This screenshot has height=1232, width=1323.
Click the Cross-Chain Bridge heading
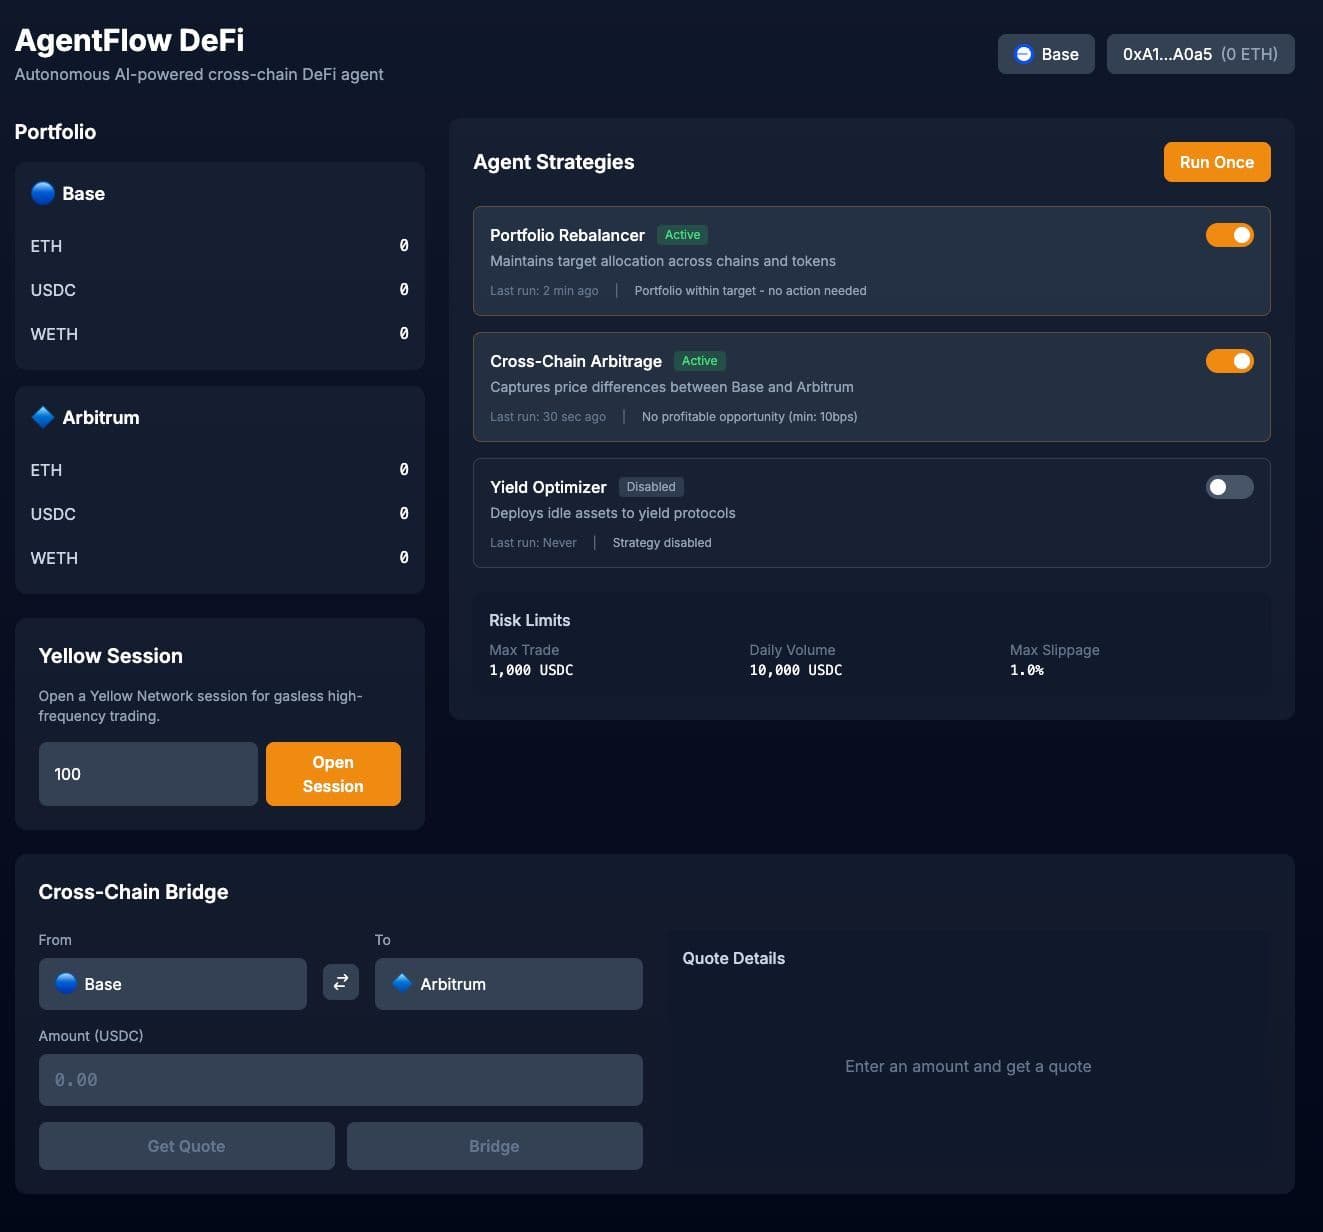(x=133, y=892)
